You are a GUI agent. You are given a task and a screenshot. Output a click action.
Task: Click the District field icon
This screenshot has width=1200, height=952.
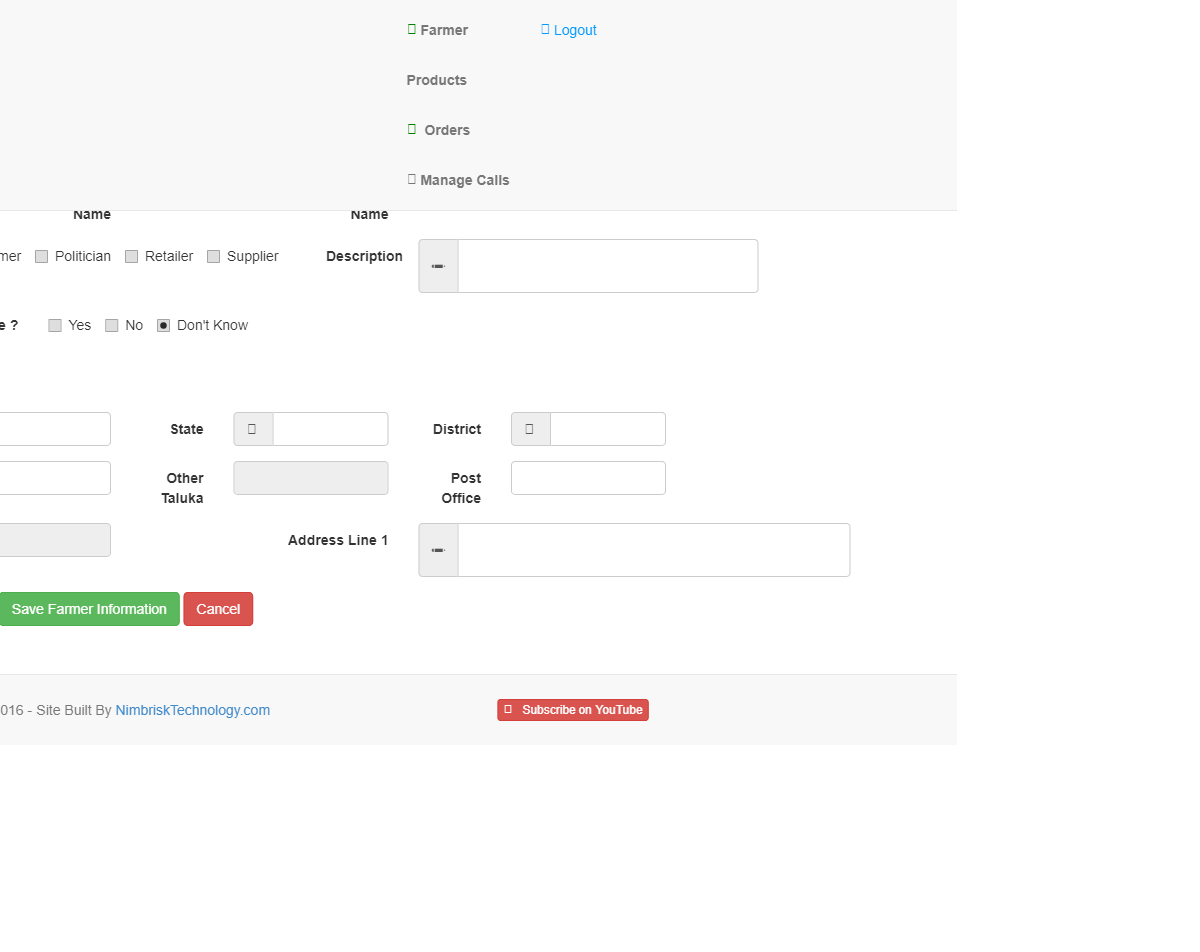tap(530, 429)
